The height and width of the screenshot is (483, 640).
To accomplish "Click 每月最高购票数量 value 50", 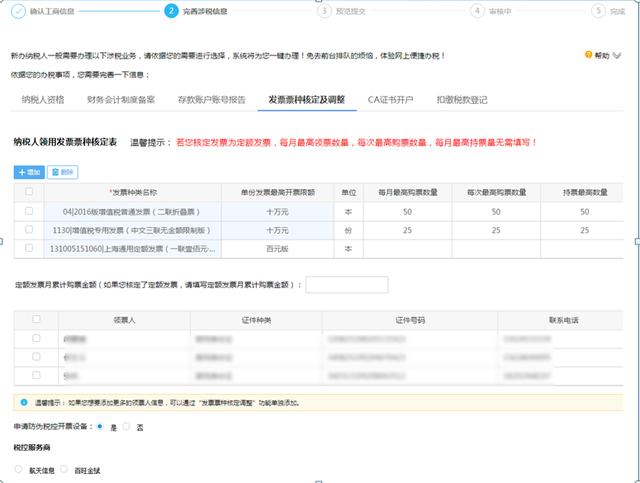I will tap(407, 212).
